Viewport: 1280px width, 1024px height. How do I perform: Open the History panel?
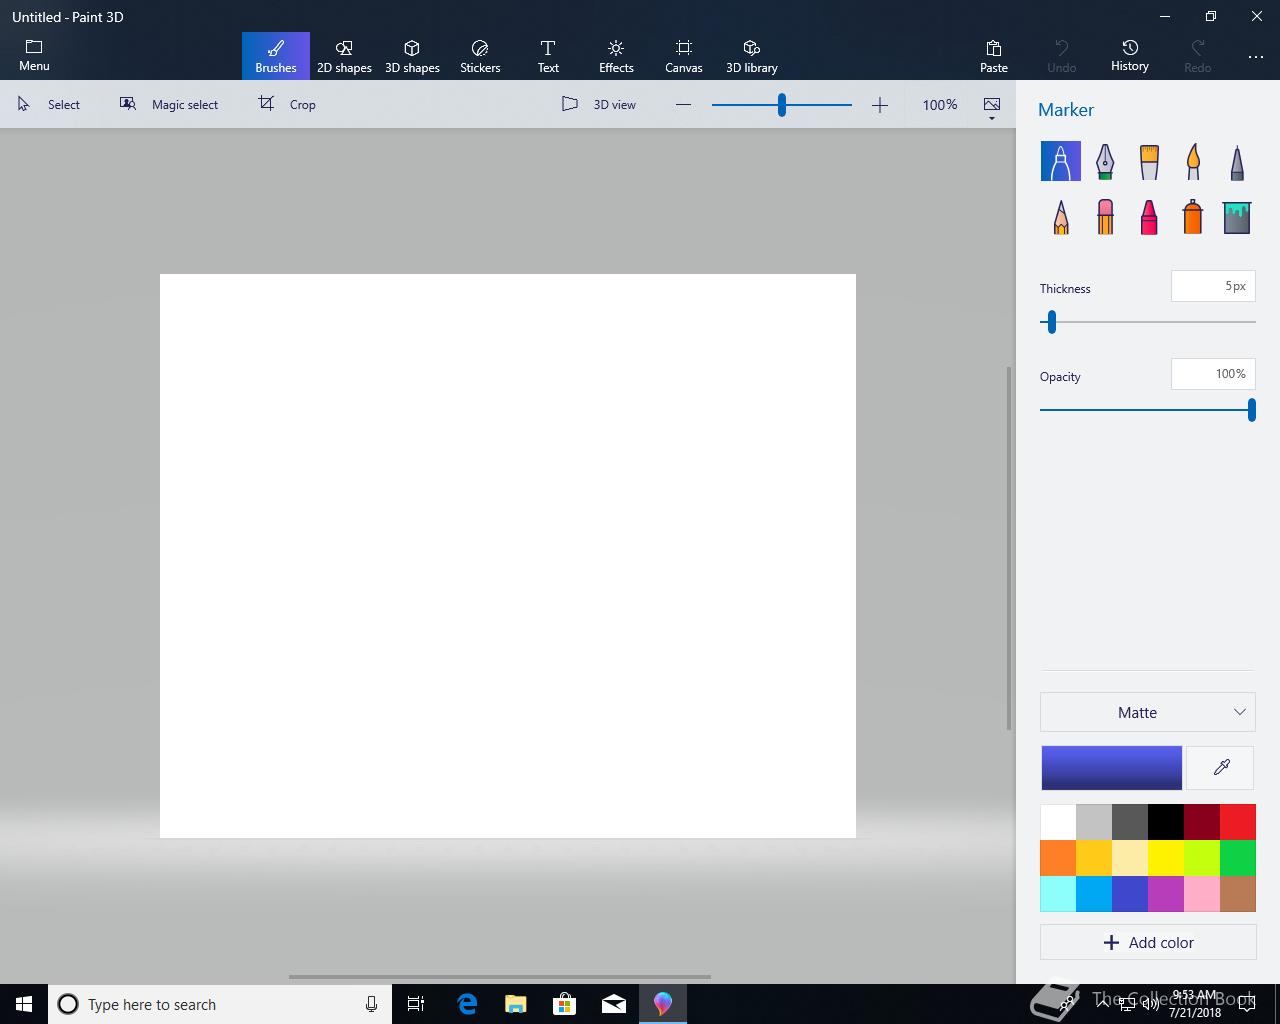pos(1129,56)
